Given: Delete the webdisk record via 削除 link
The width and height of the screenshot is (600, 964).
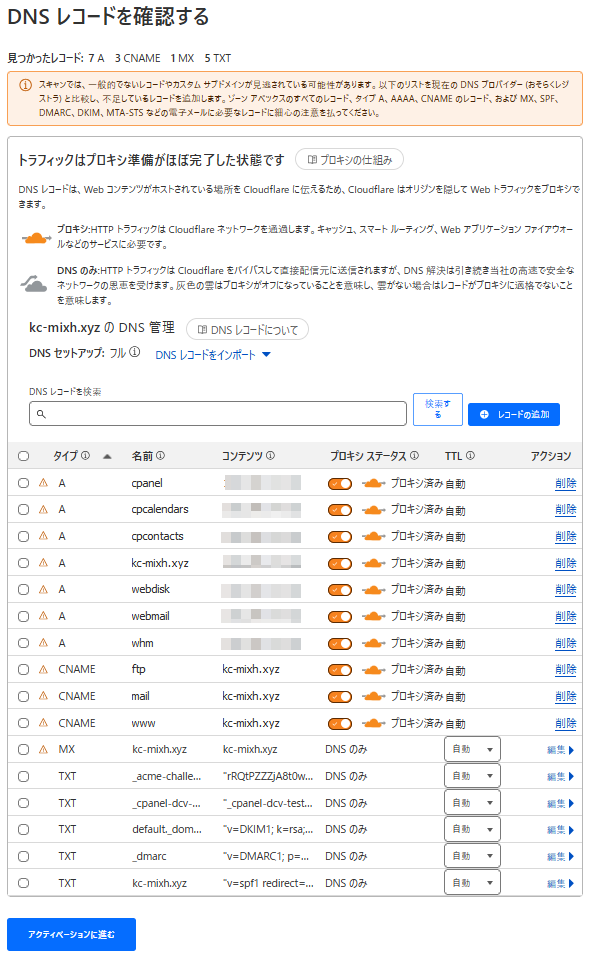Looking at the screenshot, I should coord(566,590).
